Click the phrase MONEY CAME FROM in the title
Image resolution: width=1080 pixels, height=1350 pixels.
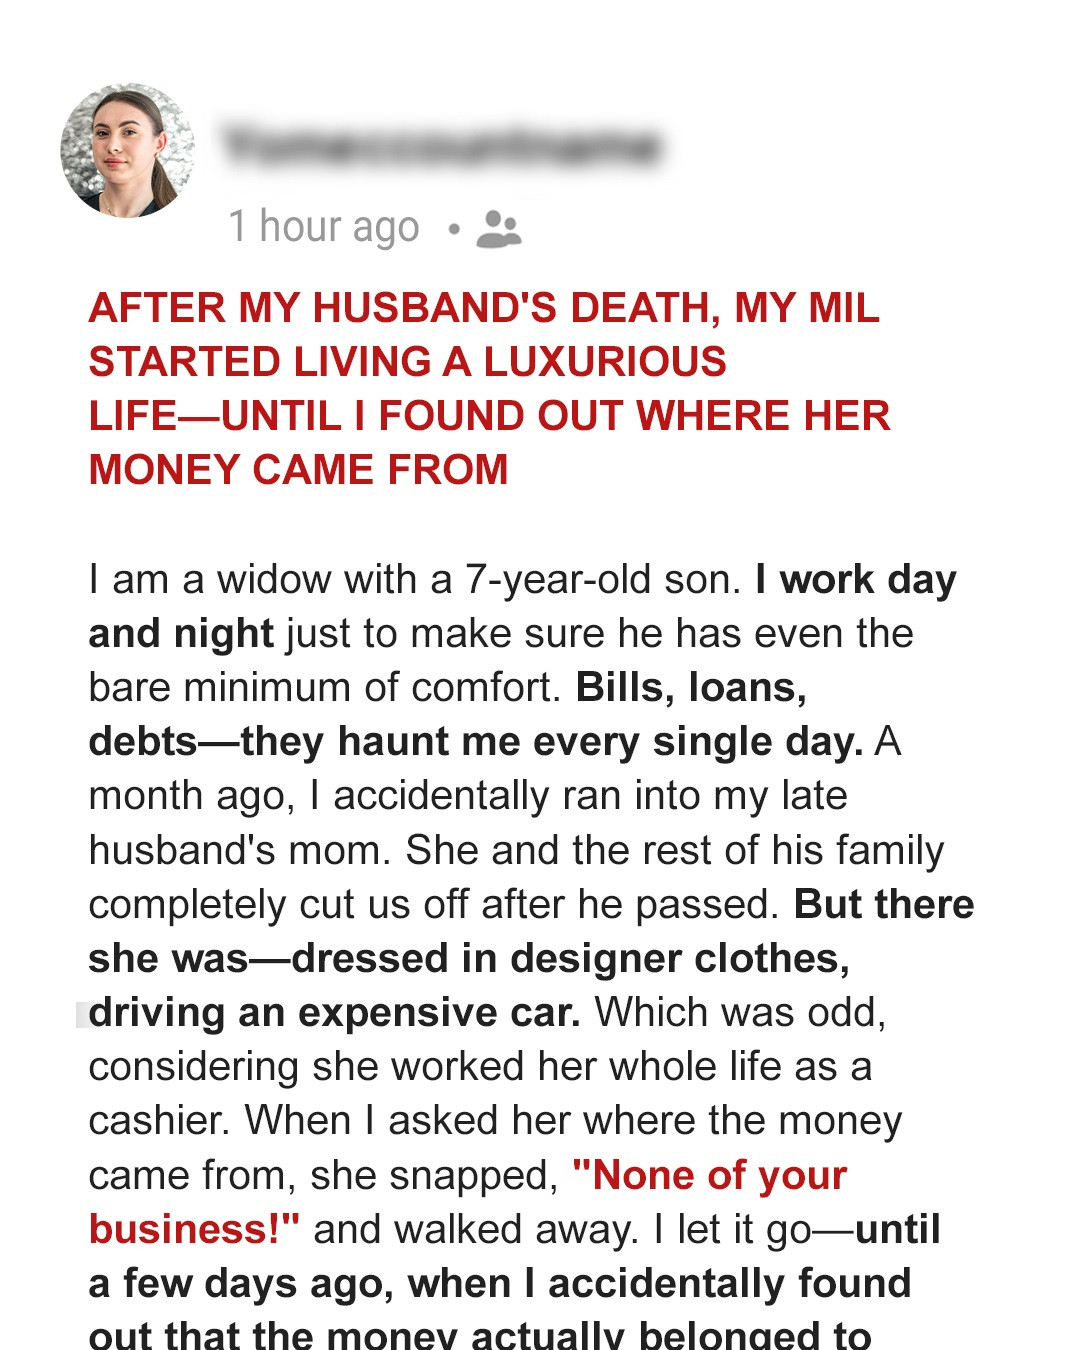tap(297, 468)
